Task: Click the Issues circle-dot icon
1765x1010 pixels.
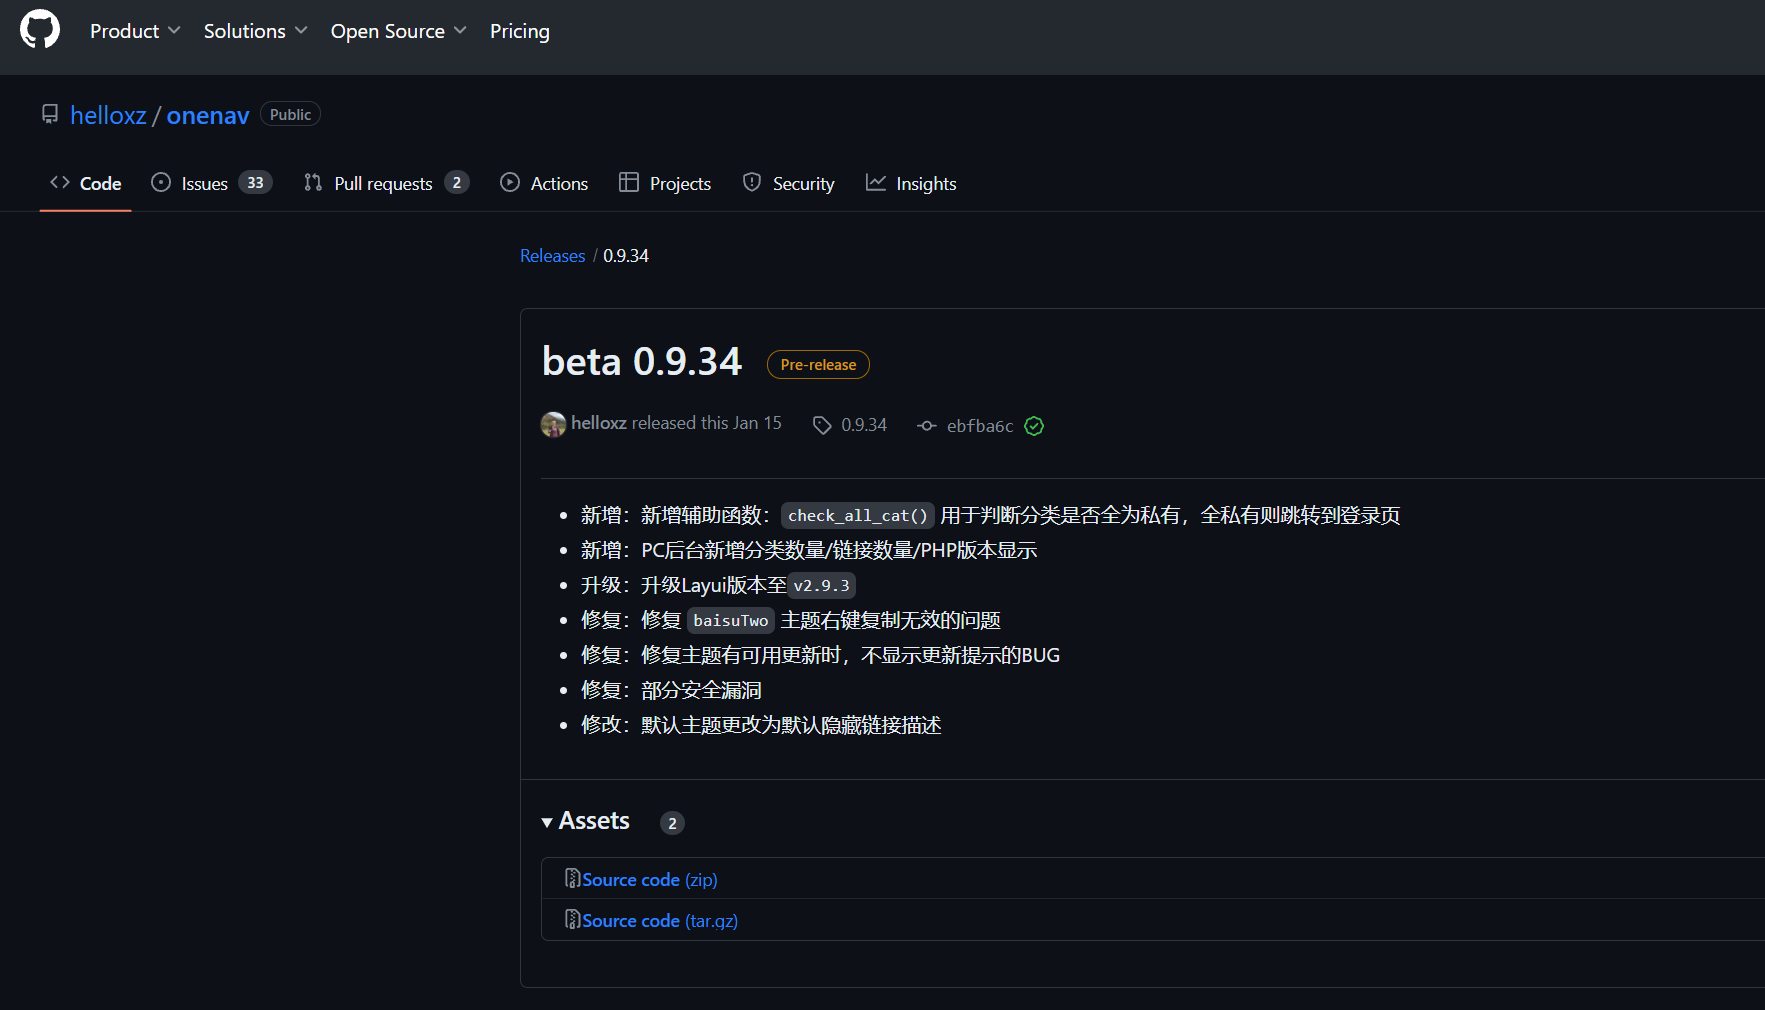Action: point(161,182)
